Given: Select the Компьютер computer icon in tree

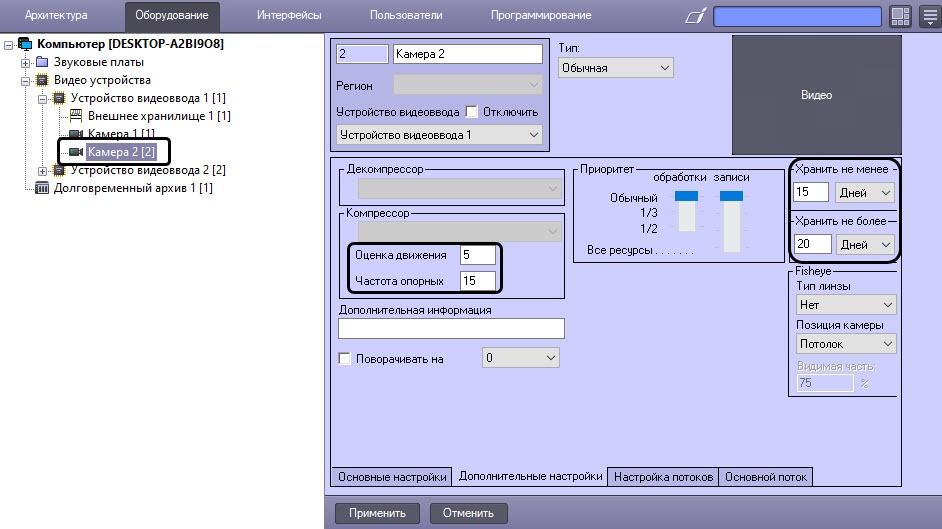Looking at the screenshot, I should (25, 44).
